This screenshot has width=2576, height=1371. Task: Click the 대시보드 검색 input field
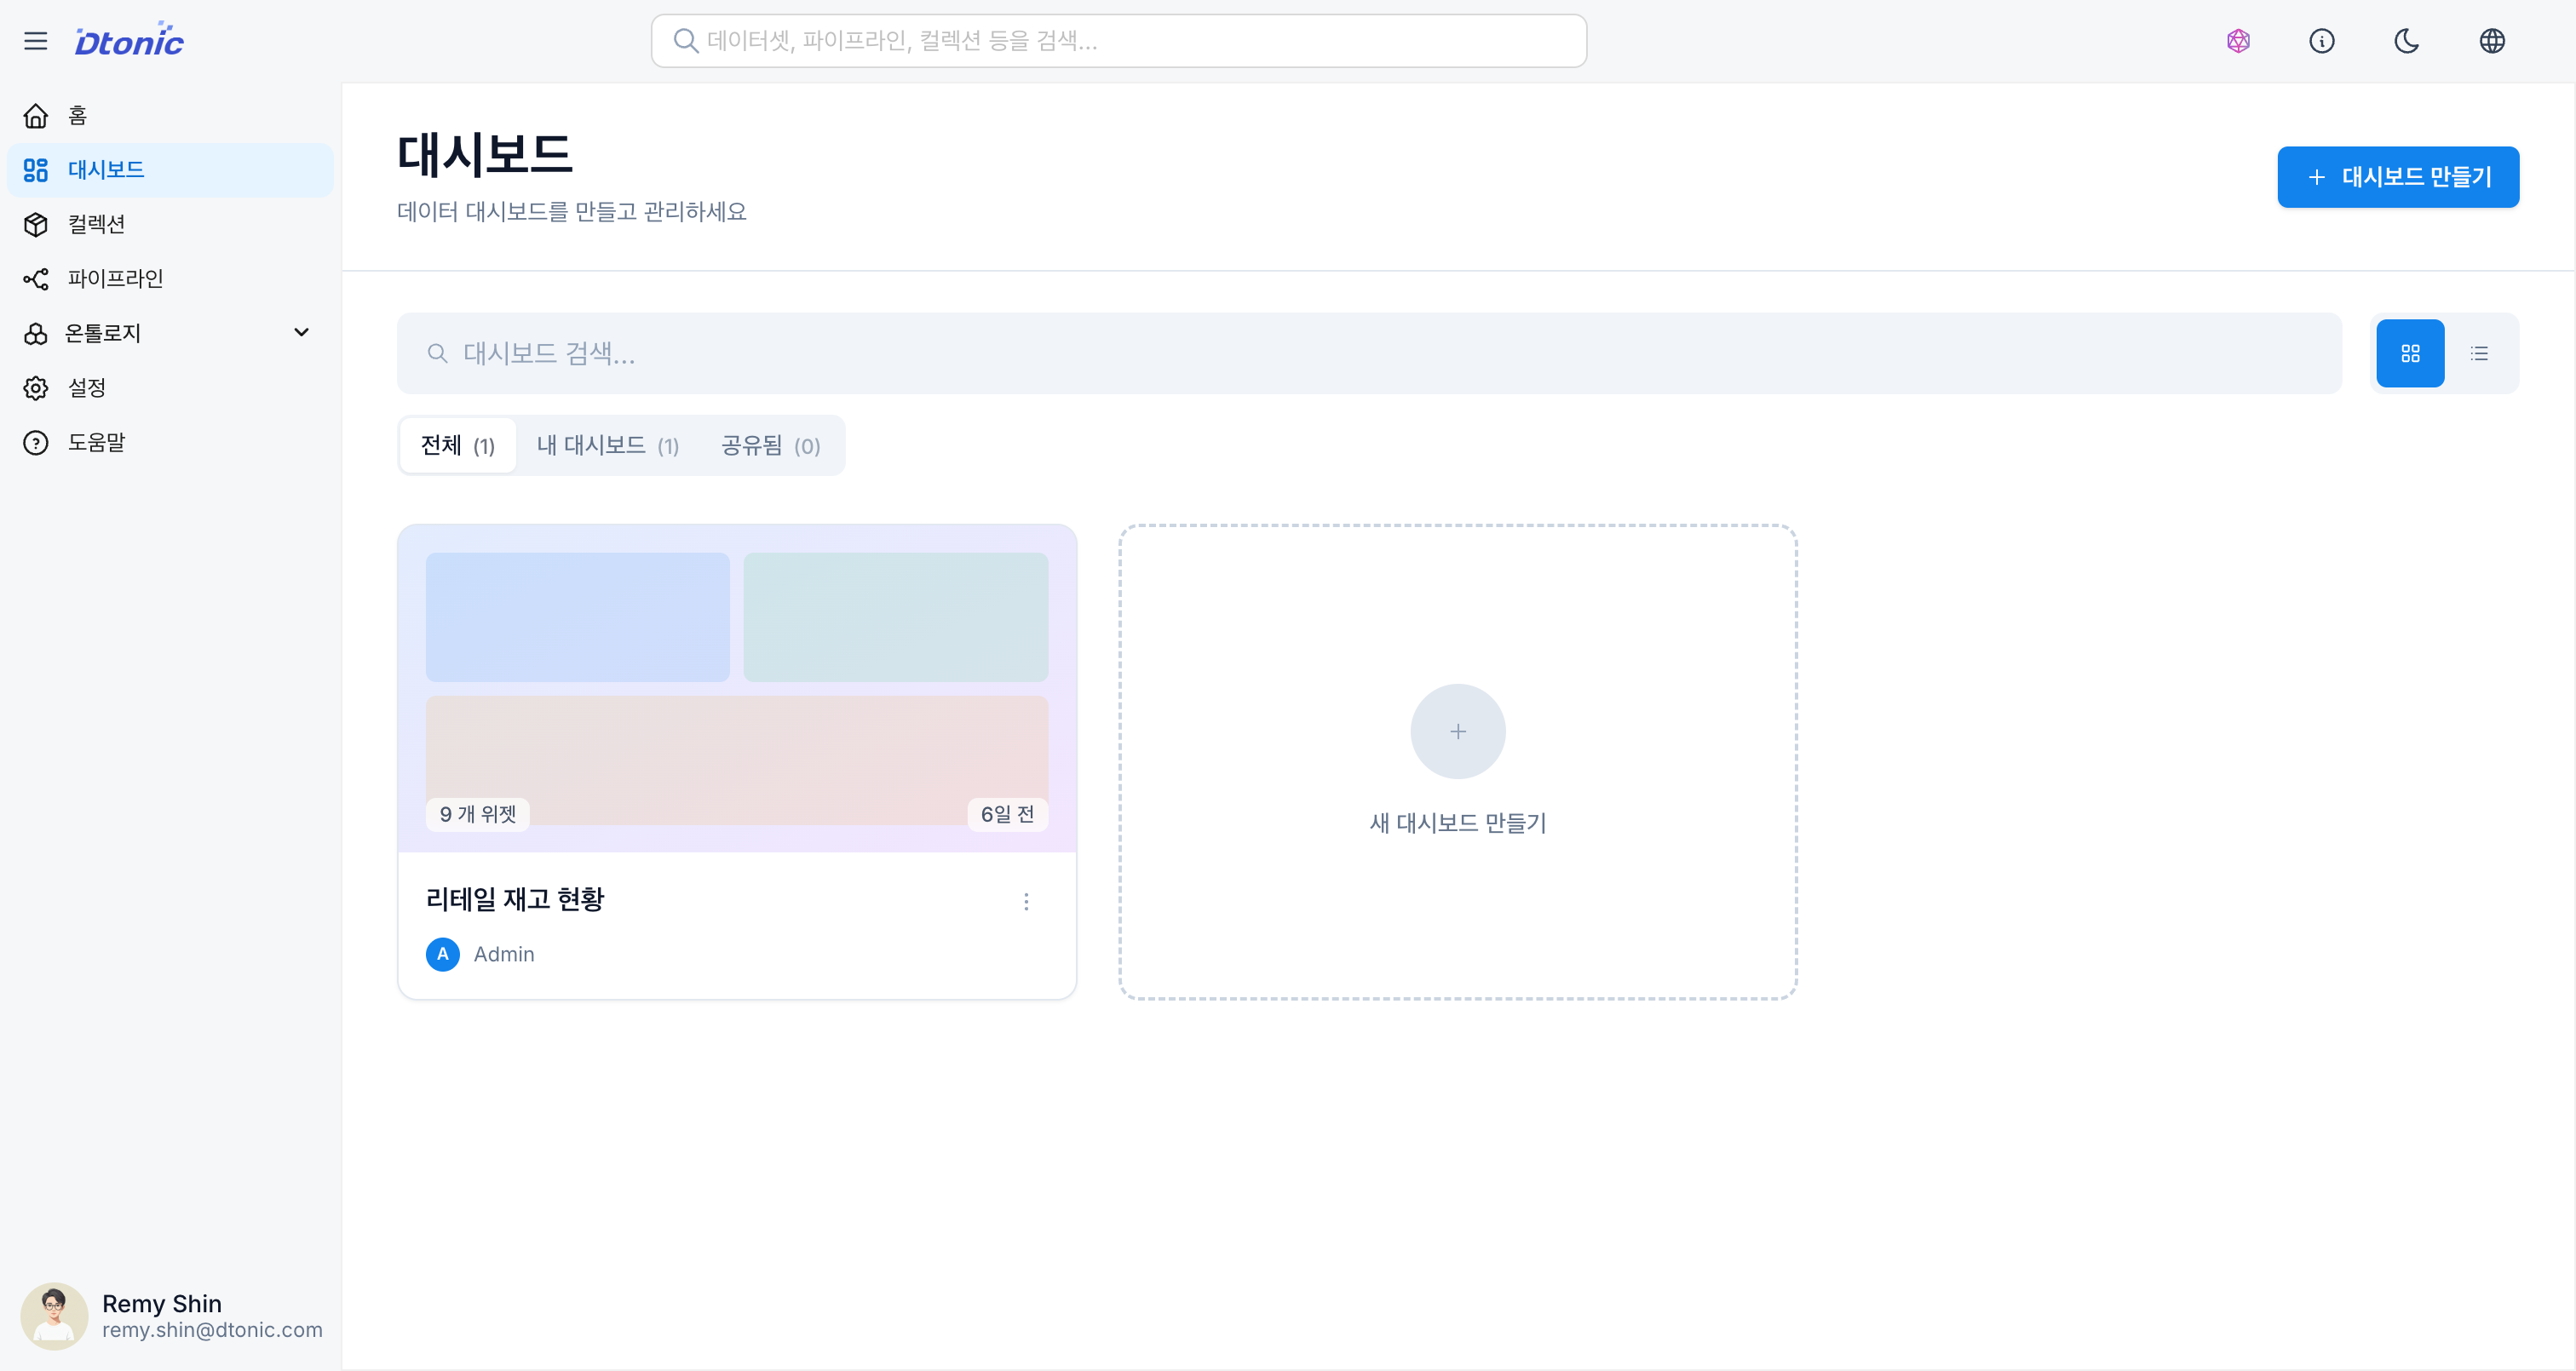tap(1370, 353)
